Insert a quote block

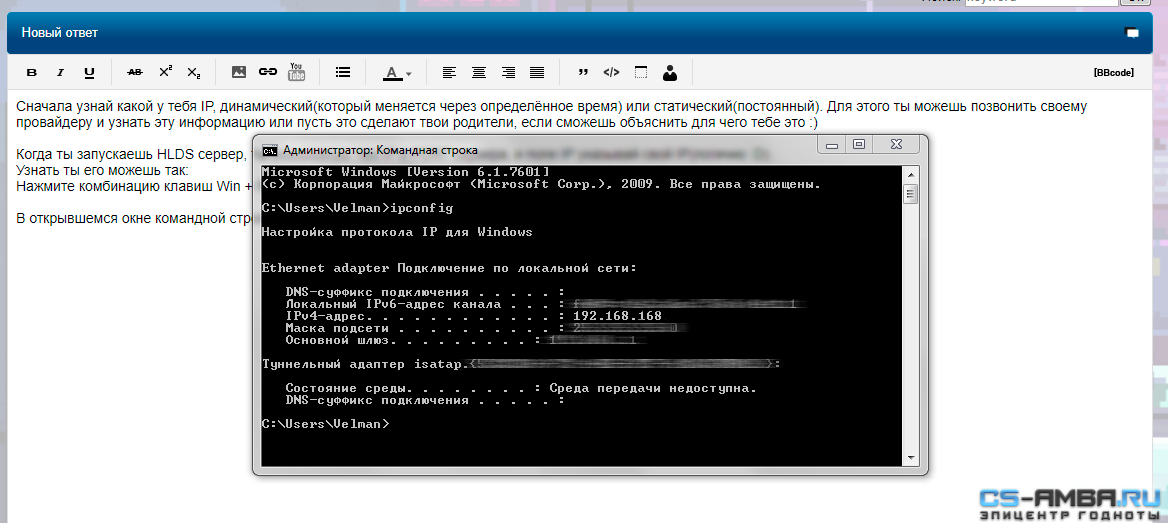click(x=583, y=72)
